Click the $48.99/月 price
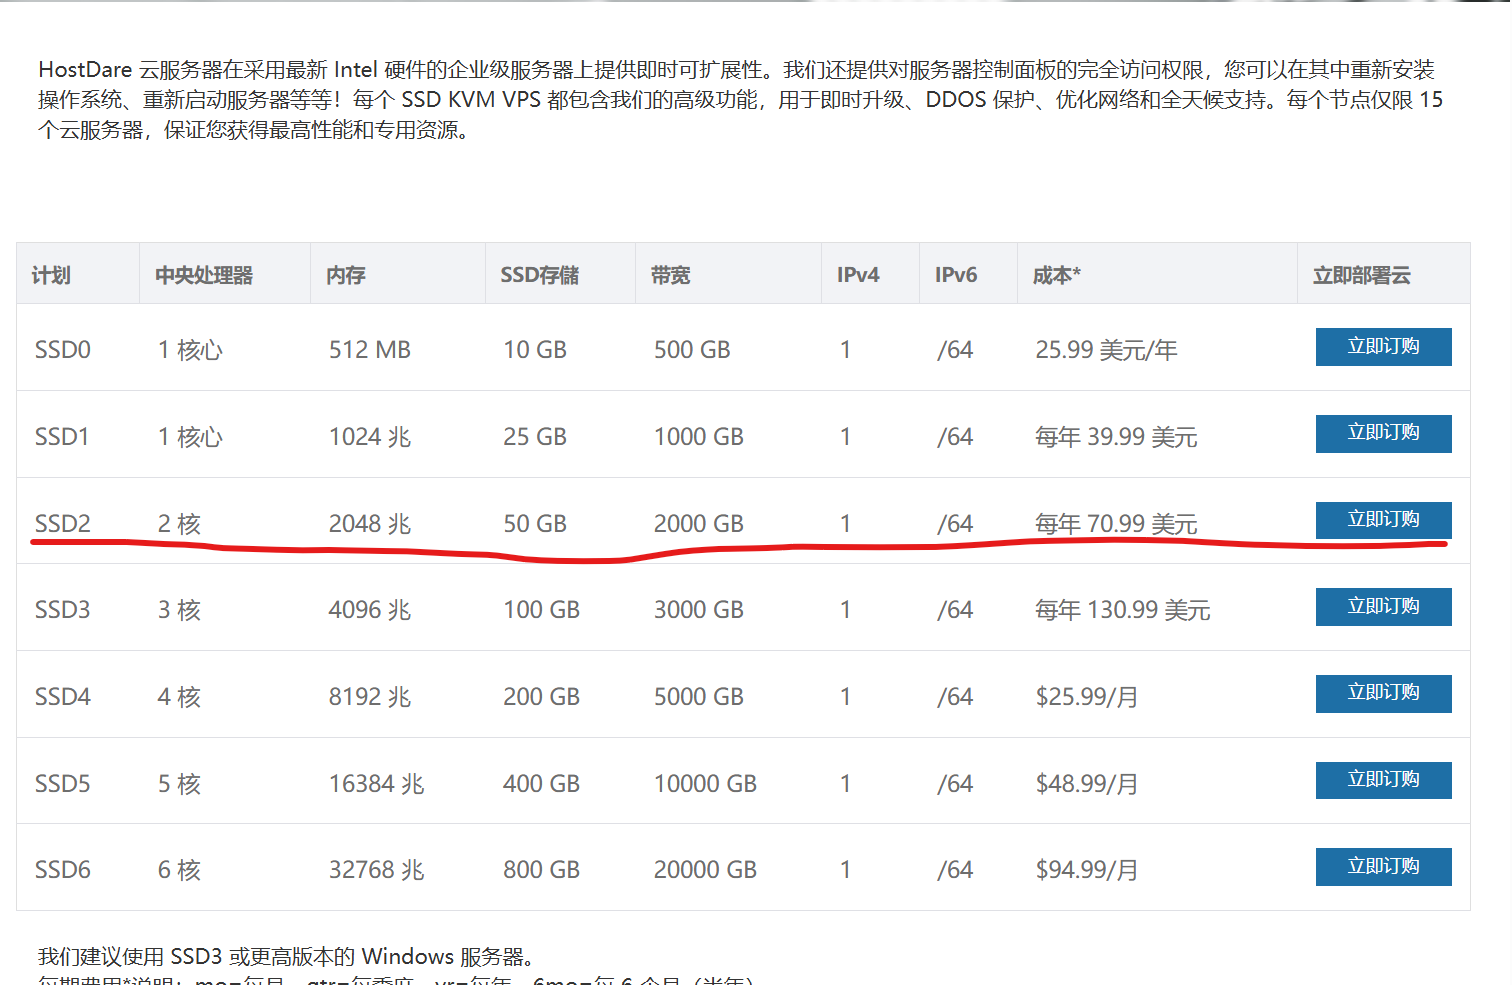 coord(1087,784)
